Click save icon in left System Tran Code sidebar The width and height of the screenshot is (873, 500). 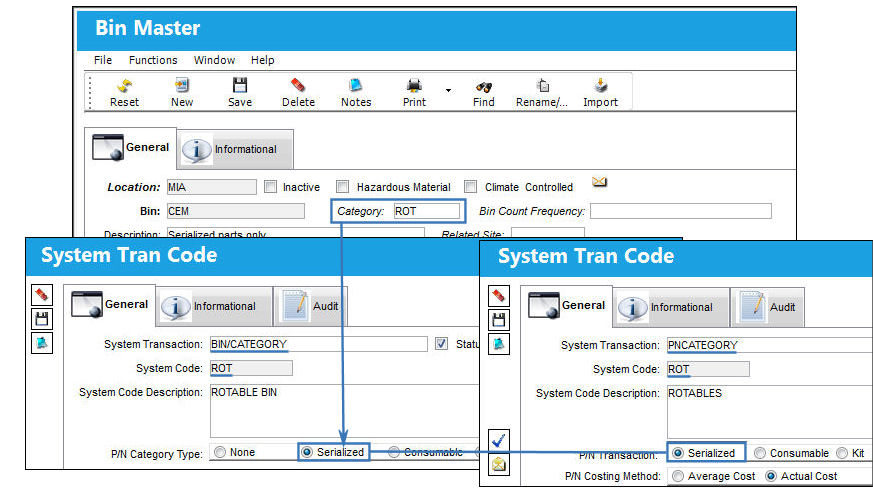[x=42, y=319]
